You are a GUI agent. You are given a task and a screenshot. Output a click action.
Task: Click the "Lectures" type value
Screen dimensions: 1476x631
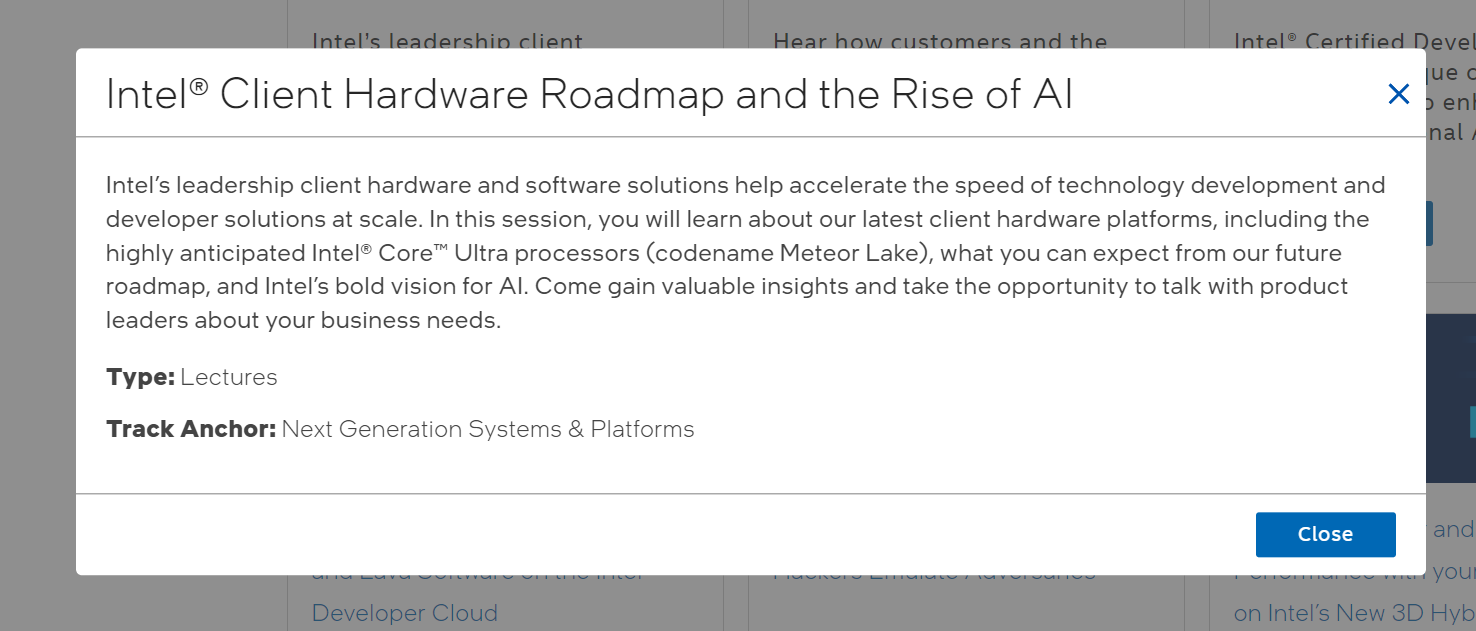229,377
